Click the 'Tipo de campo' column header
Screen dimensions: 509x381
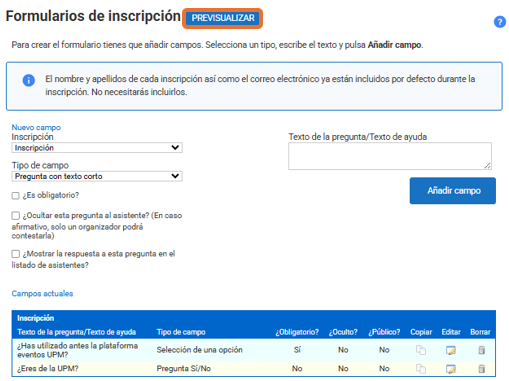[181, 332]
